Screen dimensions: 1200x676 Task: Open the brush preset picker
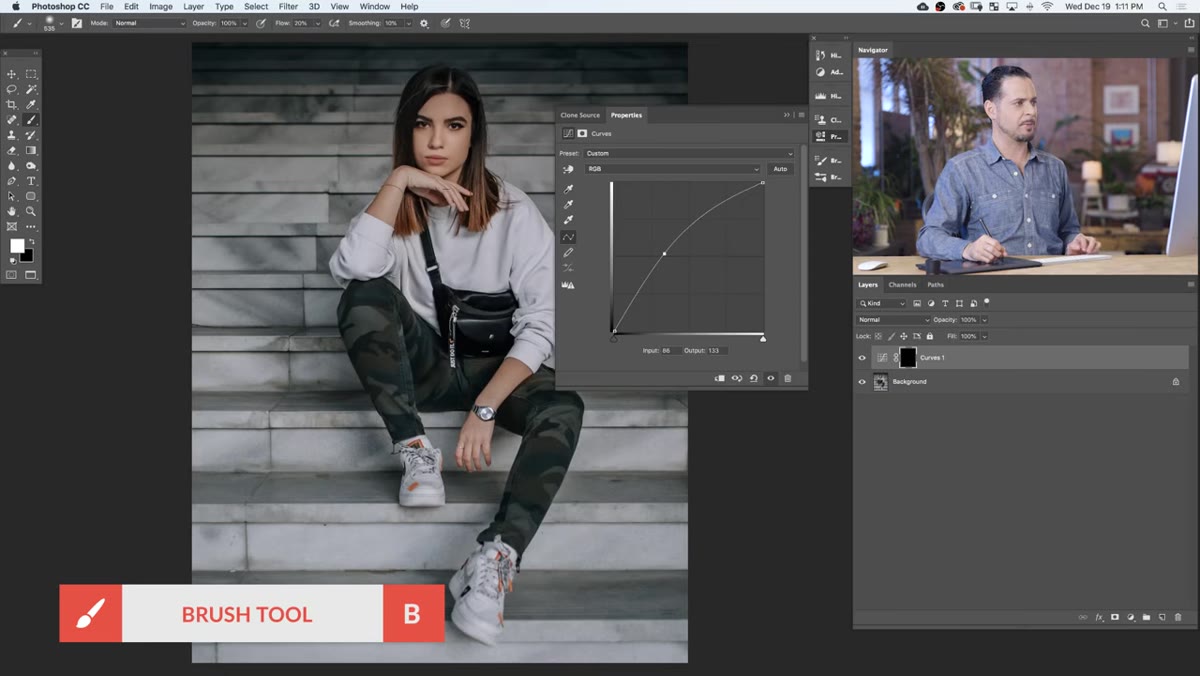pos(52,23)
